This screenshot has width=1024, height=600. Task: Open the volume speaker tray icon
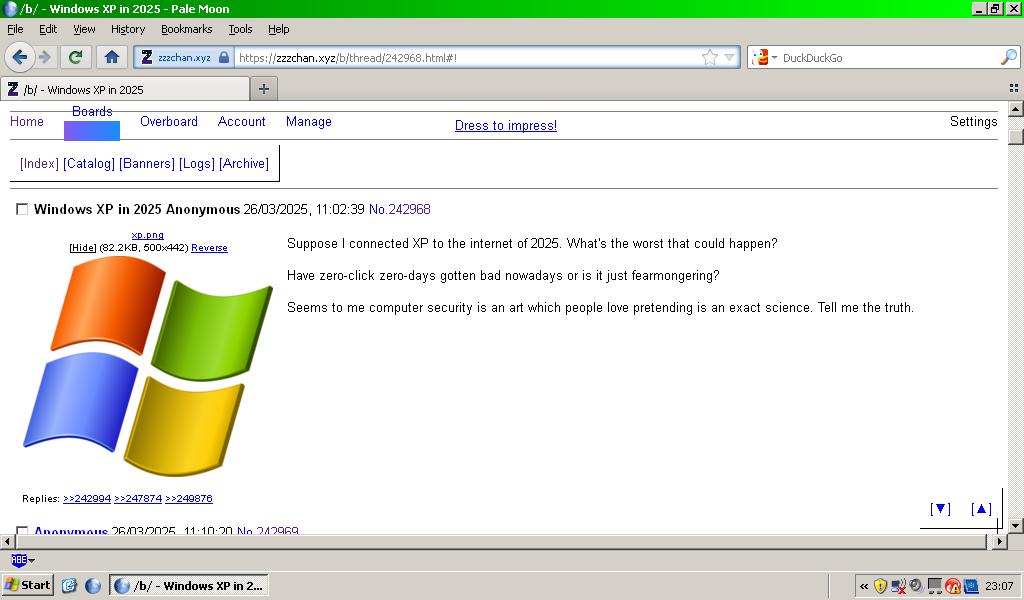[x=916, y=586]
